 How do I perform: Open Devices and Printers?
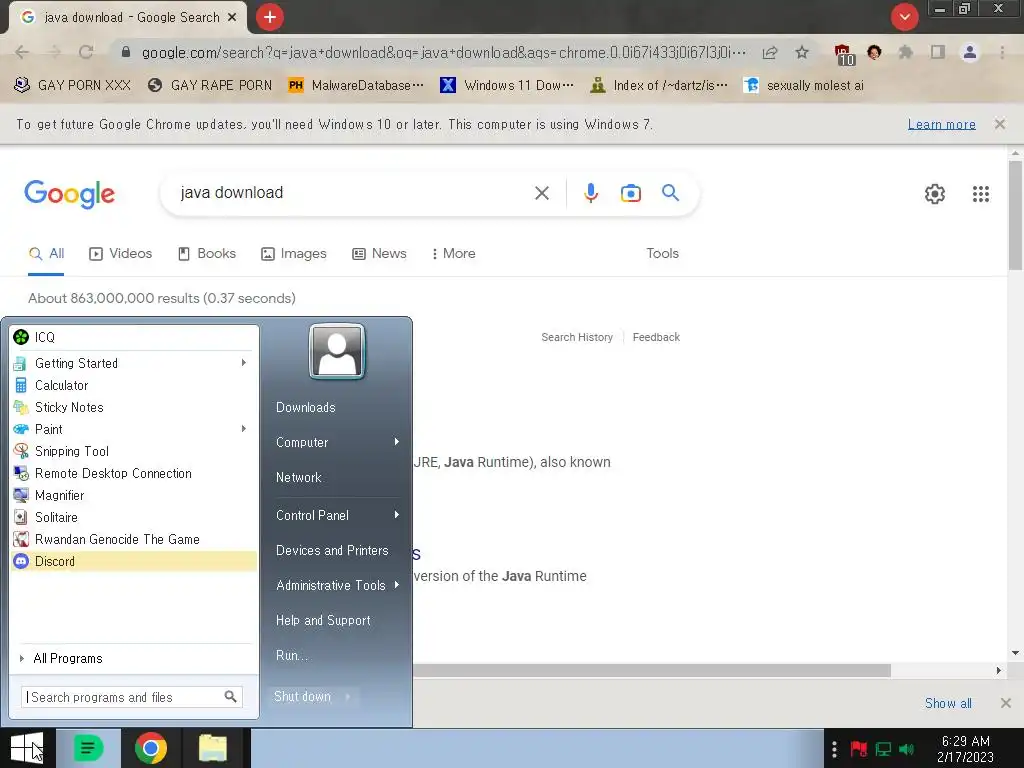tap(332, 551)
